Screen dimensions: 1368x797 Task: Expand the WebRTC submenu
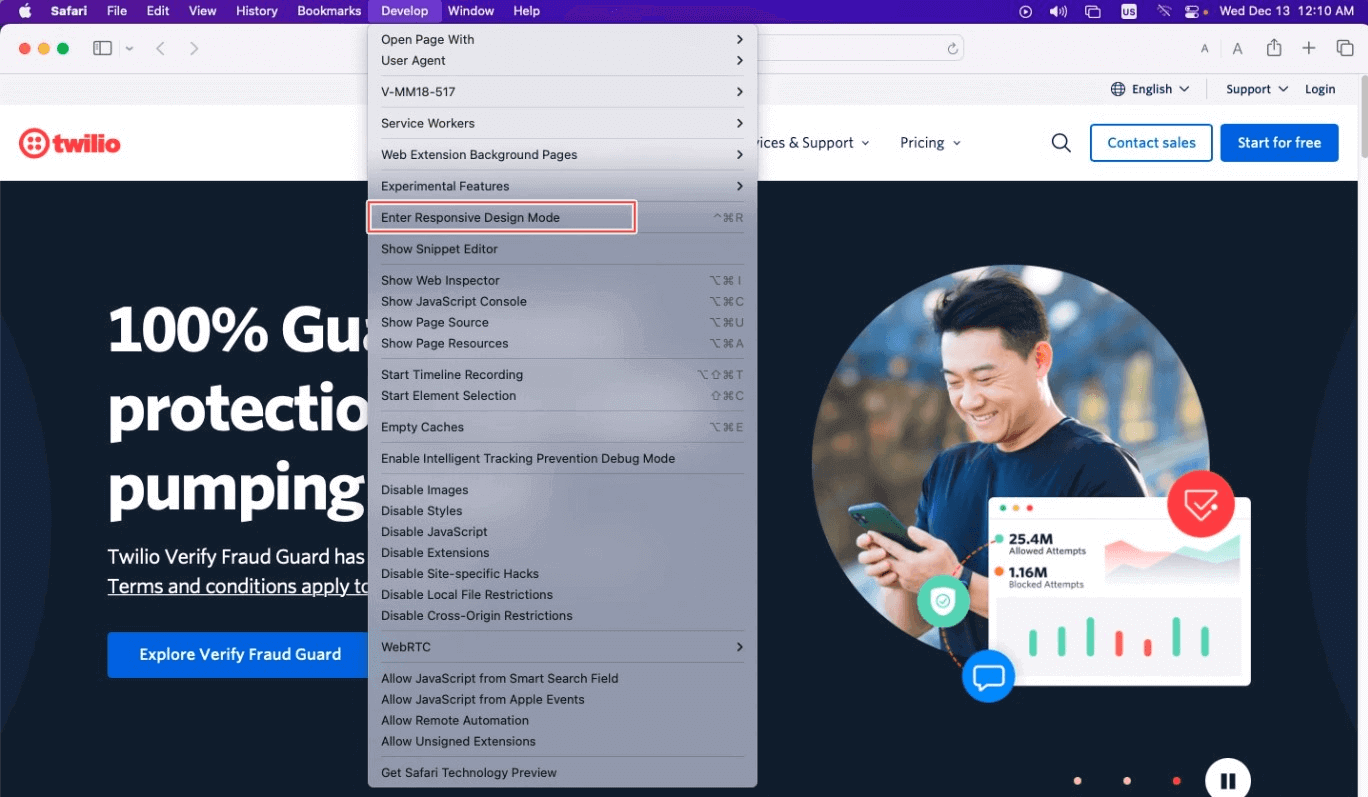[562, 647]
